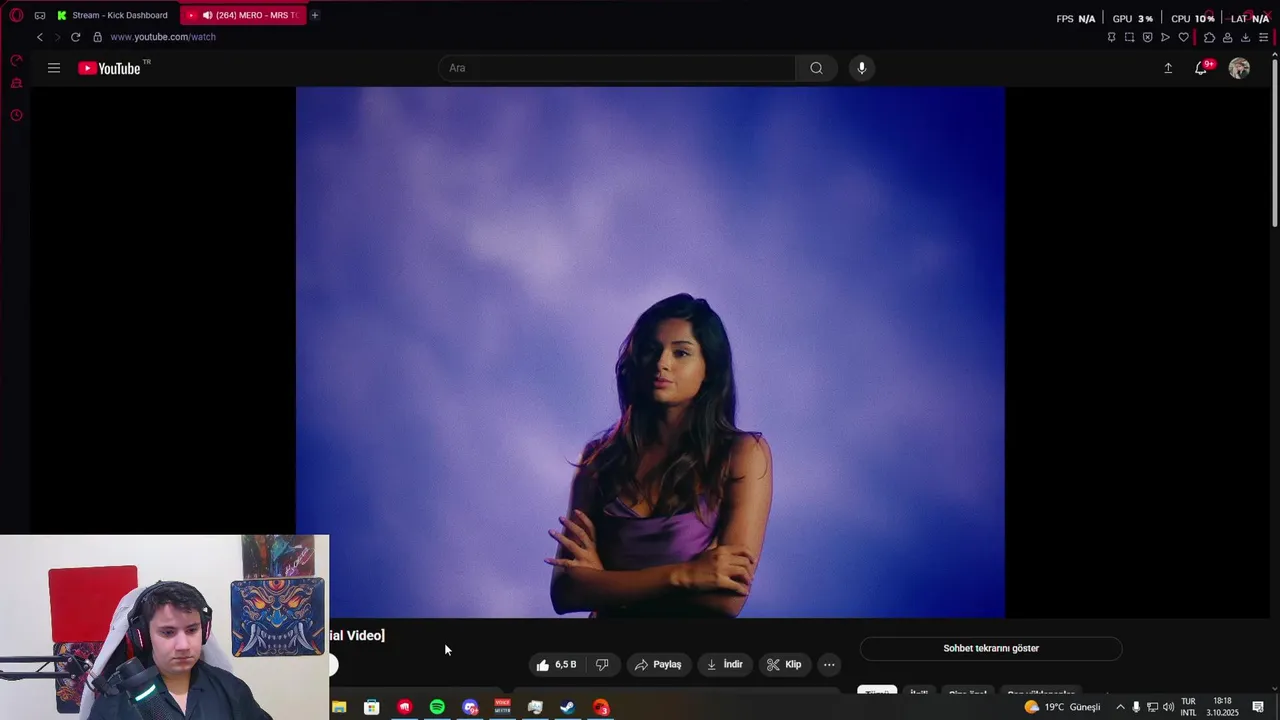Image resolution: width=1280 pixels, height=720 pixels.
Task: Share the video via Paylaş button
Action: coord(658,664)
